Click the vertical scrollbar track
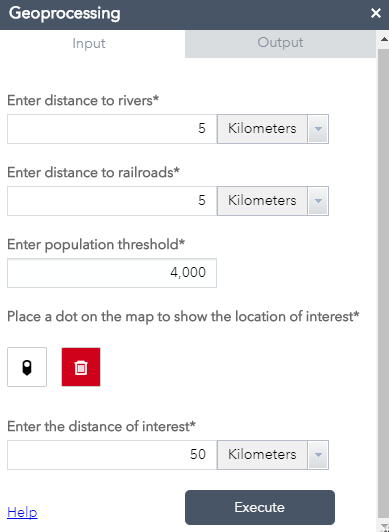The height and width of the screenshot is (532, 389). (384, 283)
